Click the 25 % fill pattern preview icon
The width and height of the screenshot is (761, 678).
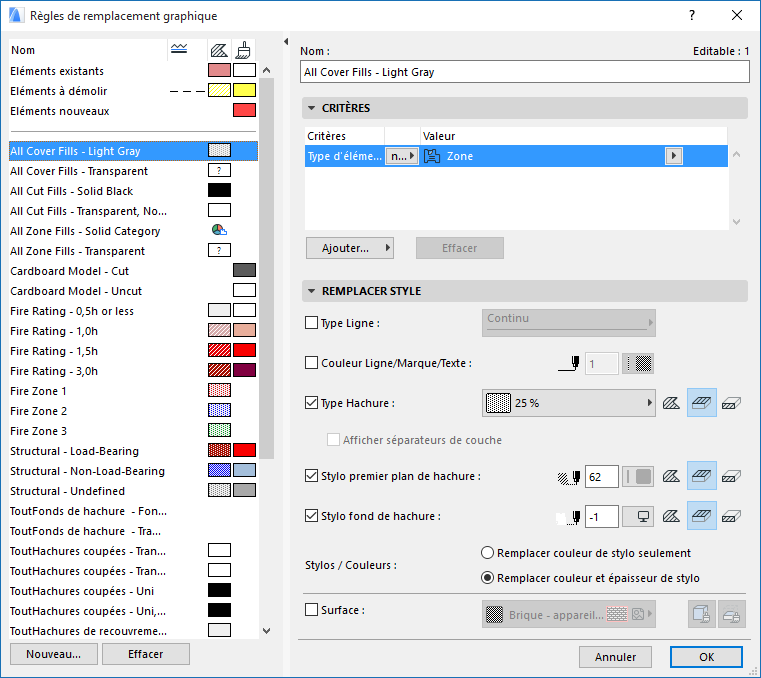coord(498,403)
